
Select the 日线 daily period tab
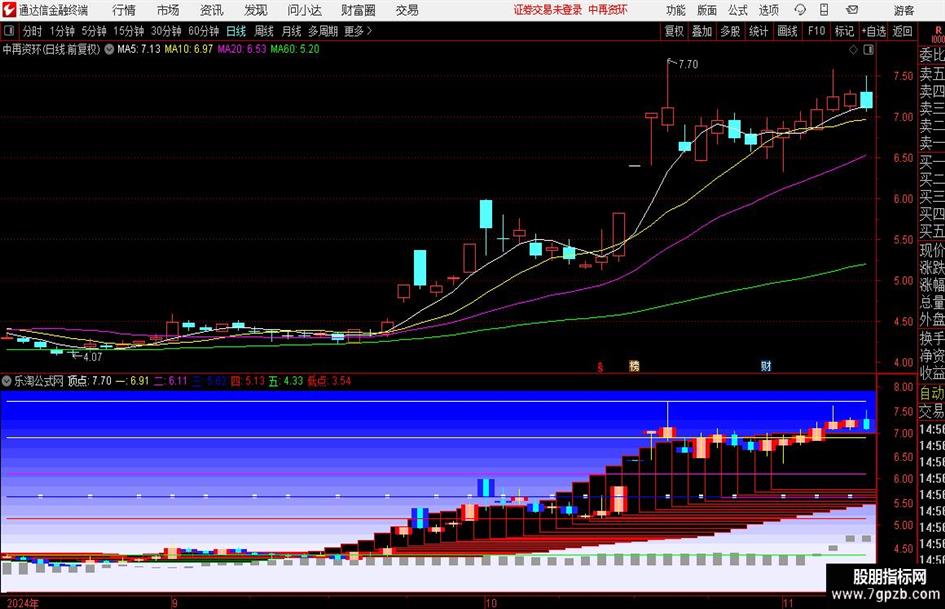point(236,31)
